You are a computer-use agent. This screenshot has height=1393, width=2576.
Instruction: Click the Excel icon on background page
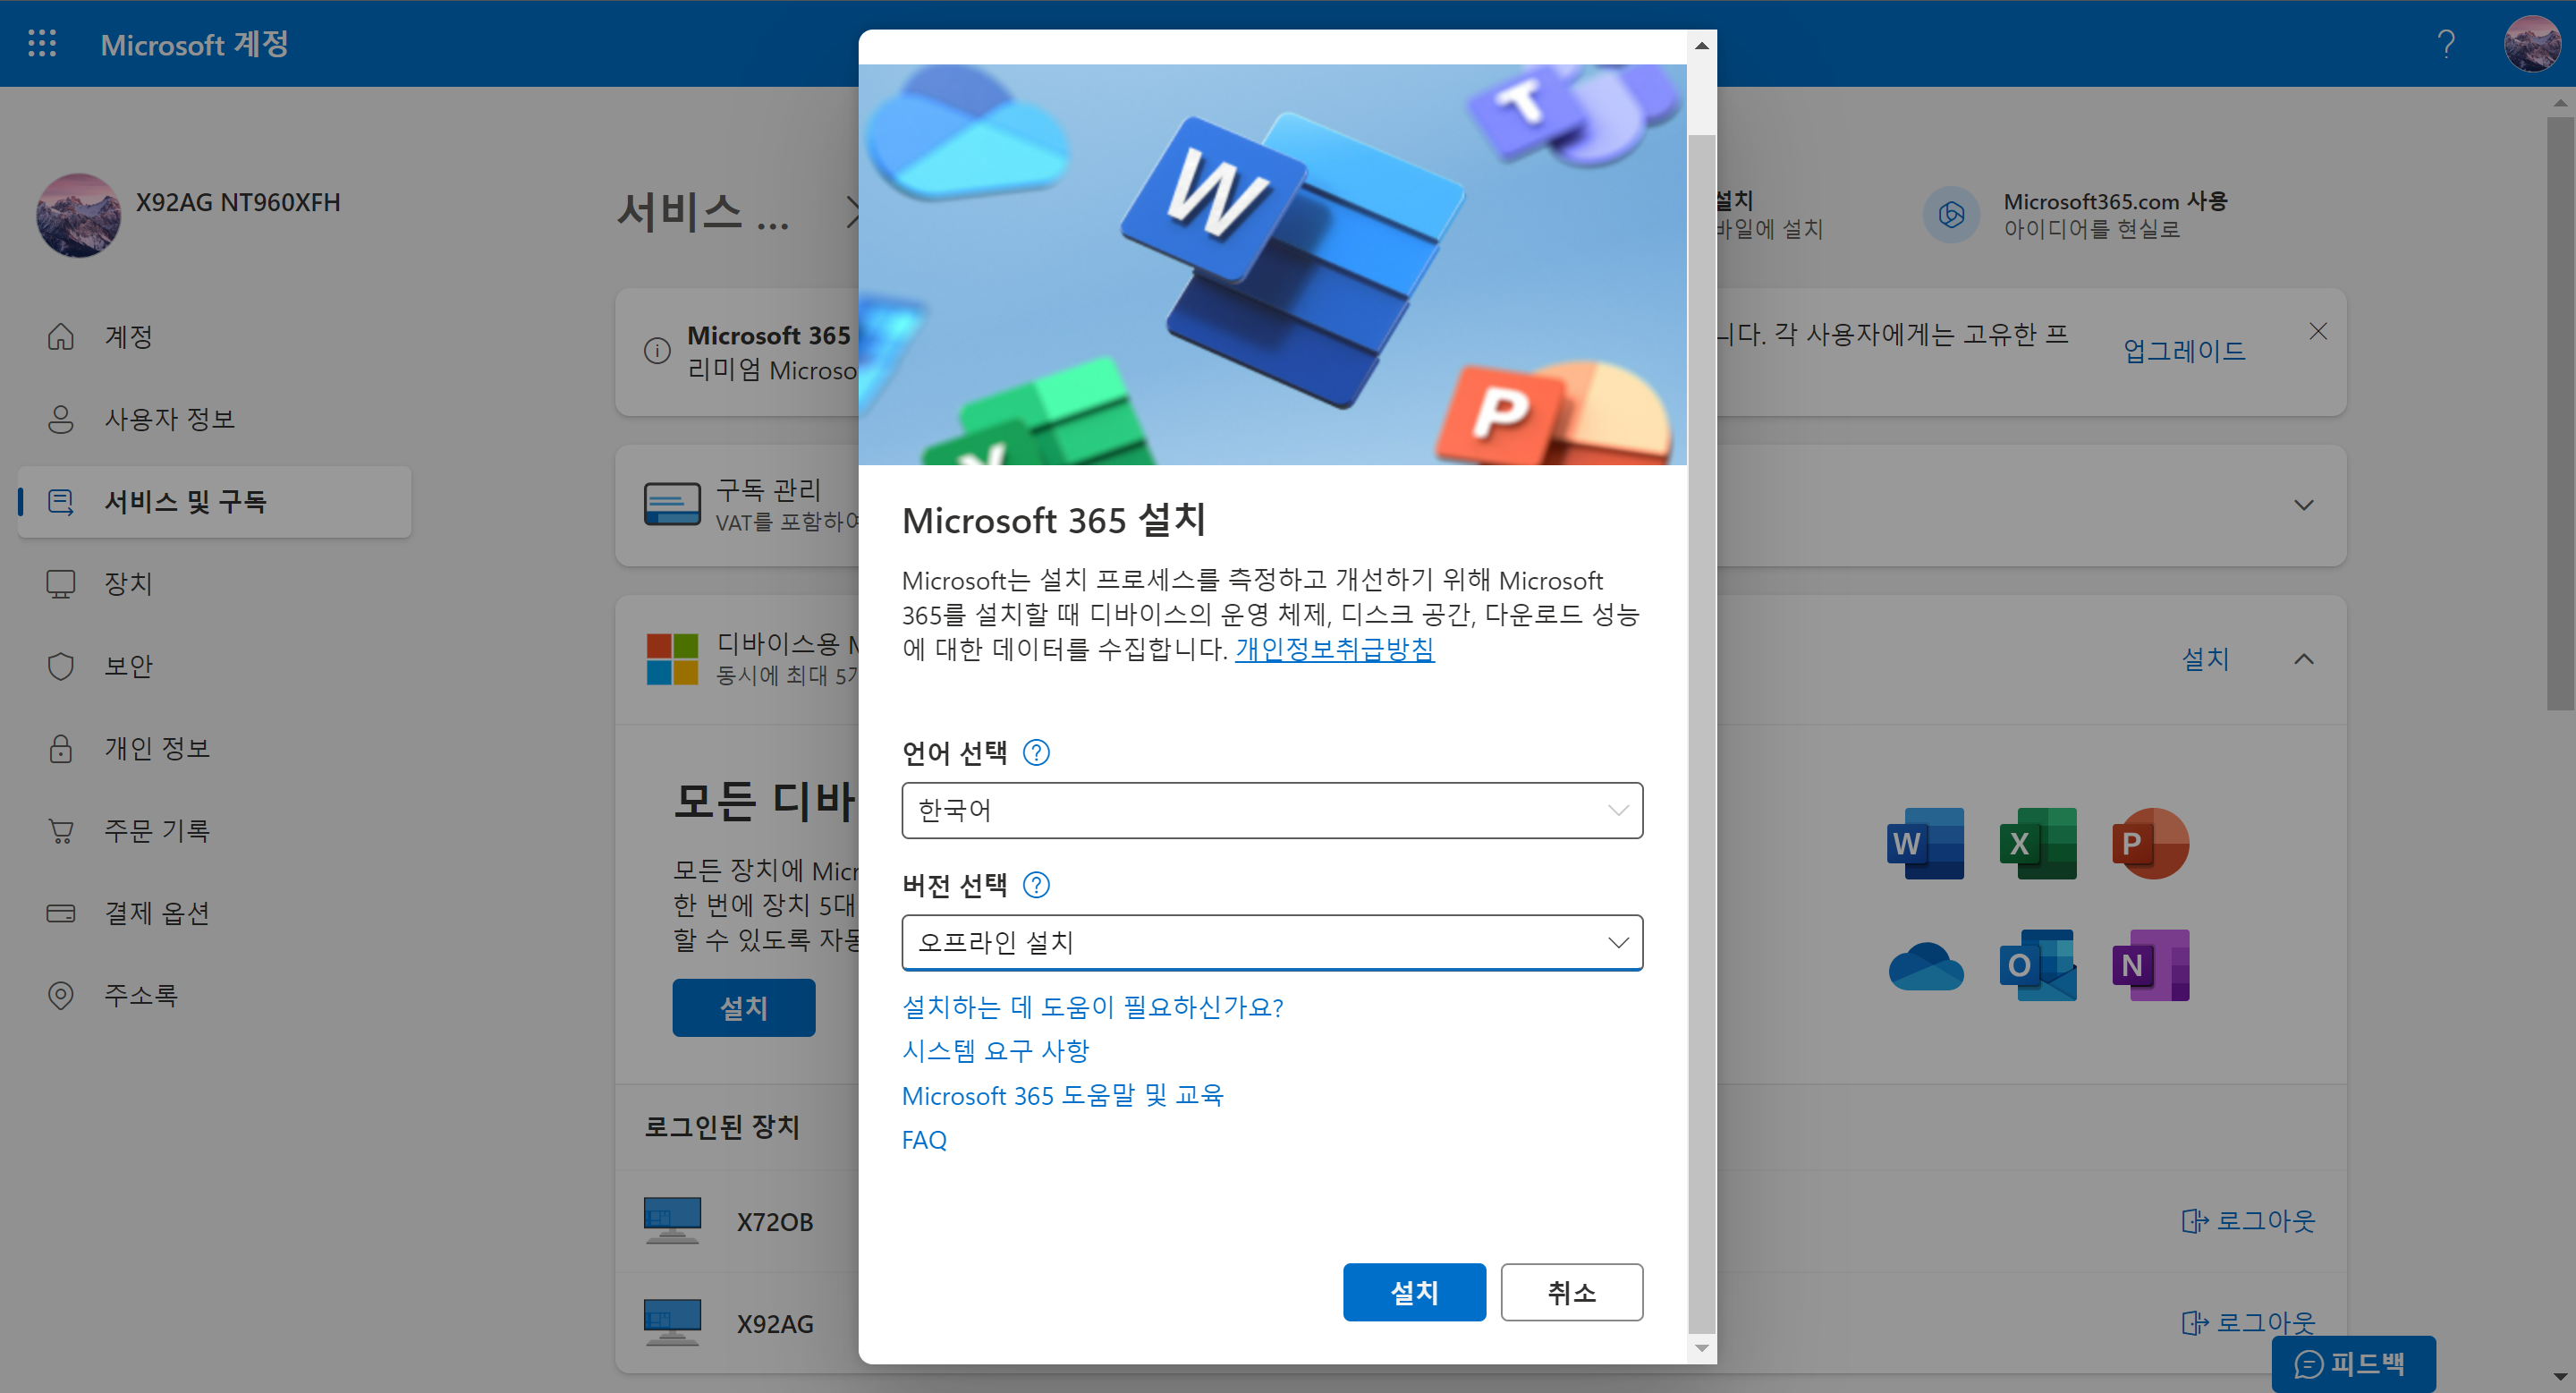click(2038, 844)
